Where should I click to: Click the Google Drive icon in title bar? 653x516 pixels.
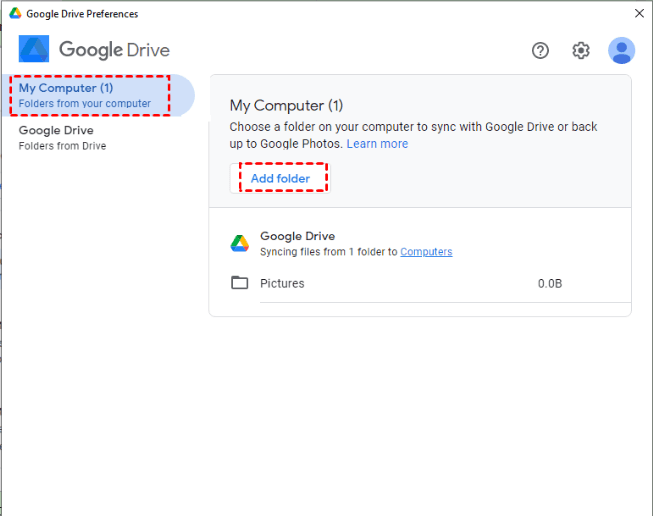[x=15, y=14]
